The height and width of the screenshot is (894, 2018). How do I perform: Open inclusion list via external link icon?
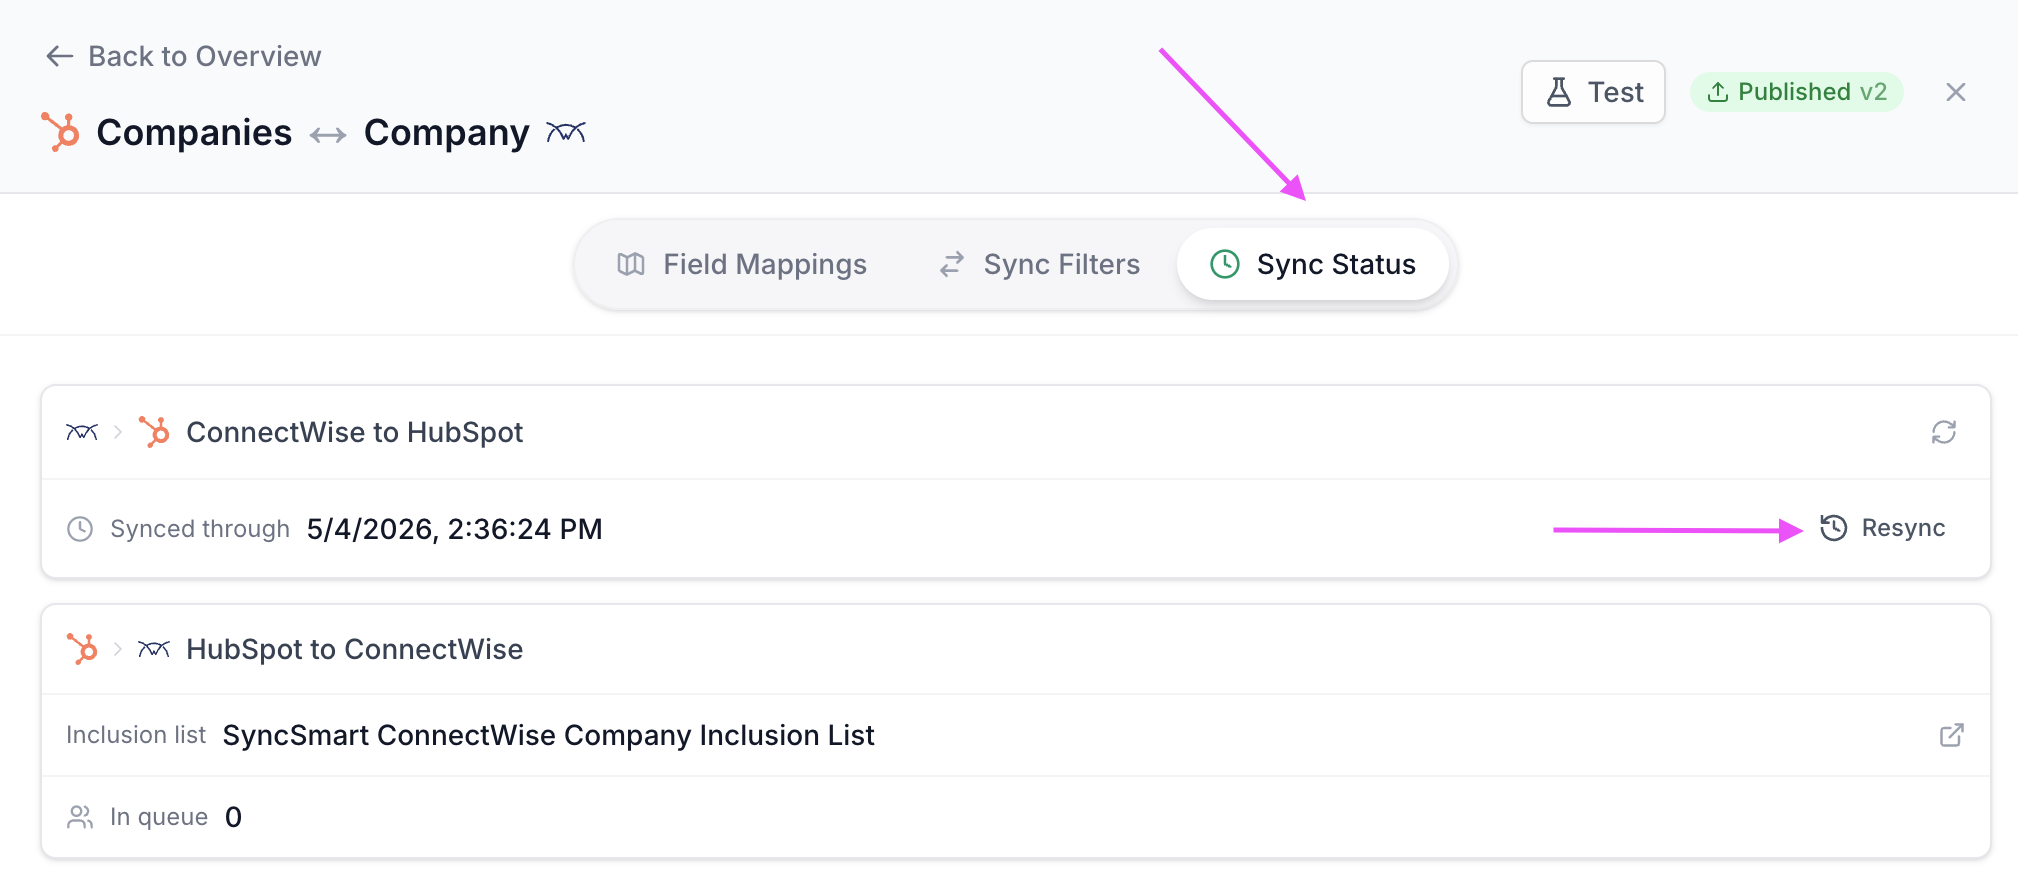tap(1952, 735)
